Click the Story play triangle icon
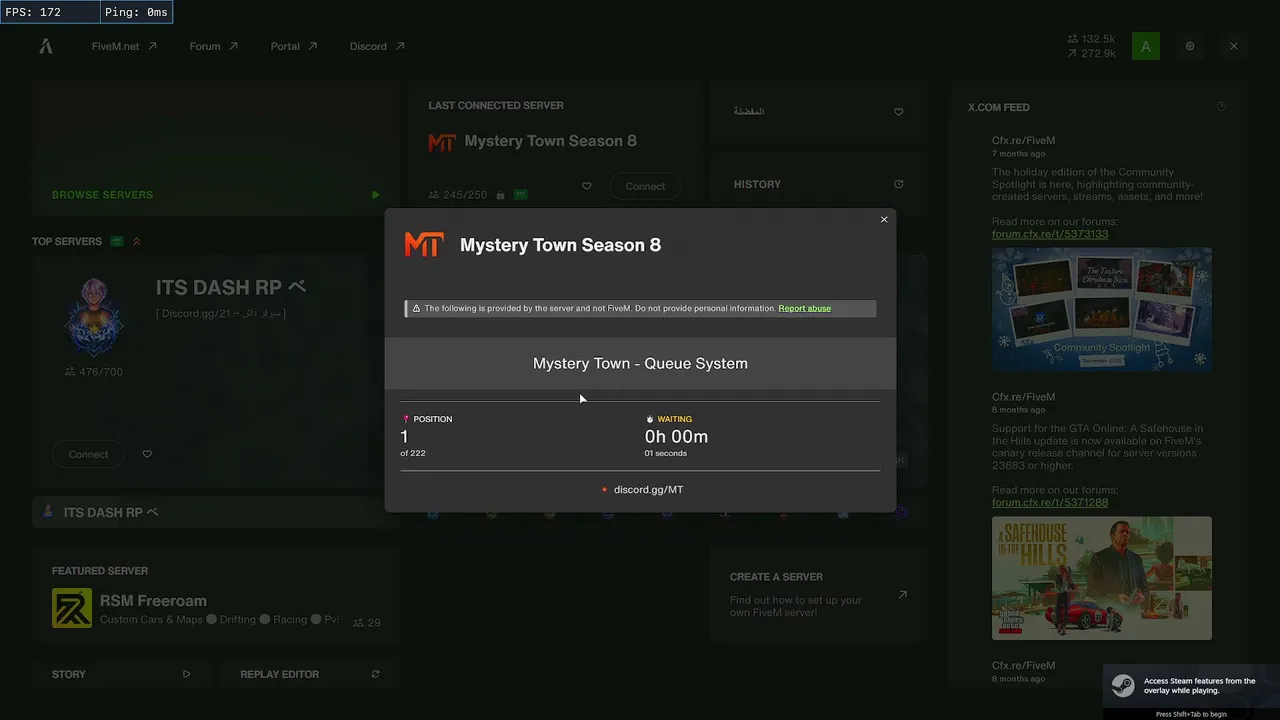Image resolution: width=1280 pixels, height=720 pixels. (x=186, y=674)
